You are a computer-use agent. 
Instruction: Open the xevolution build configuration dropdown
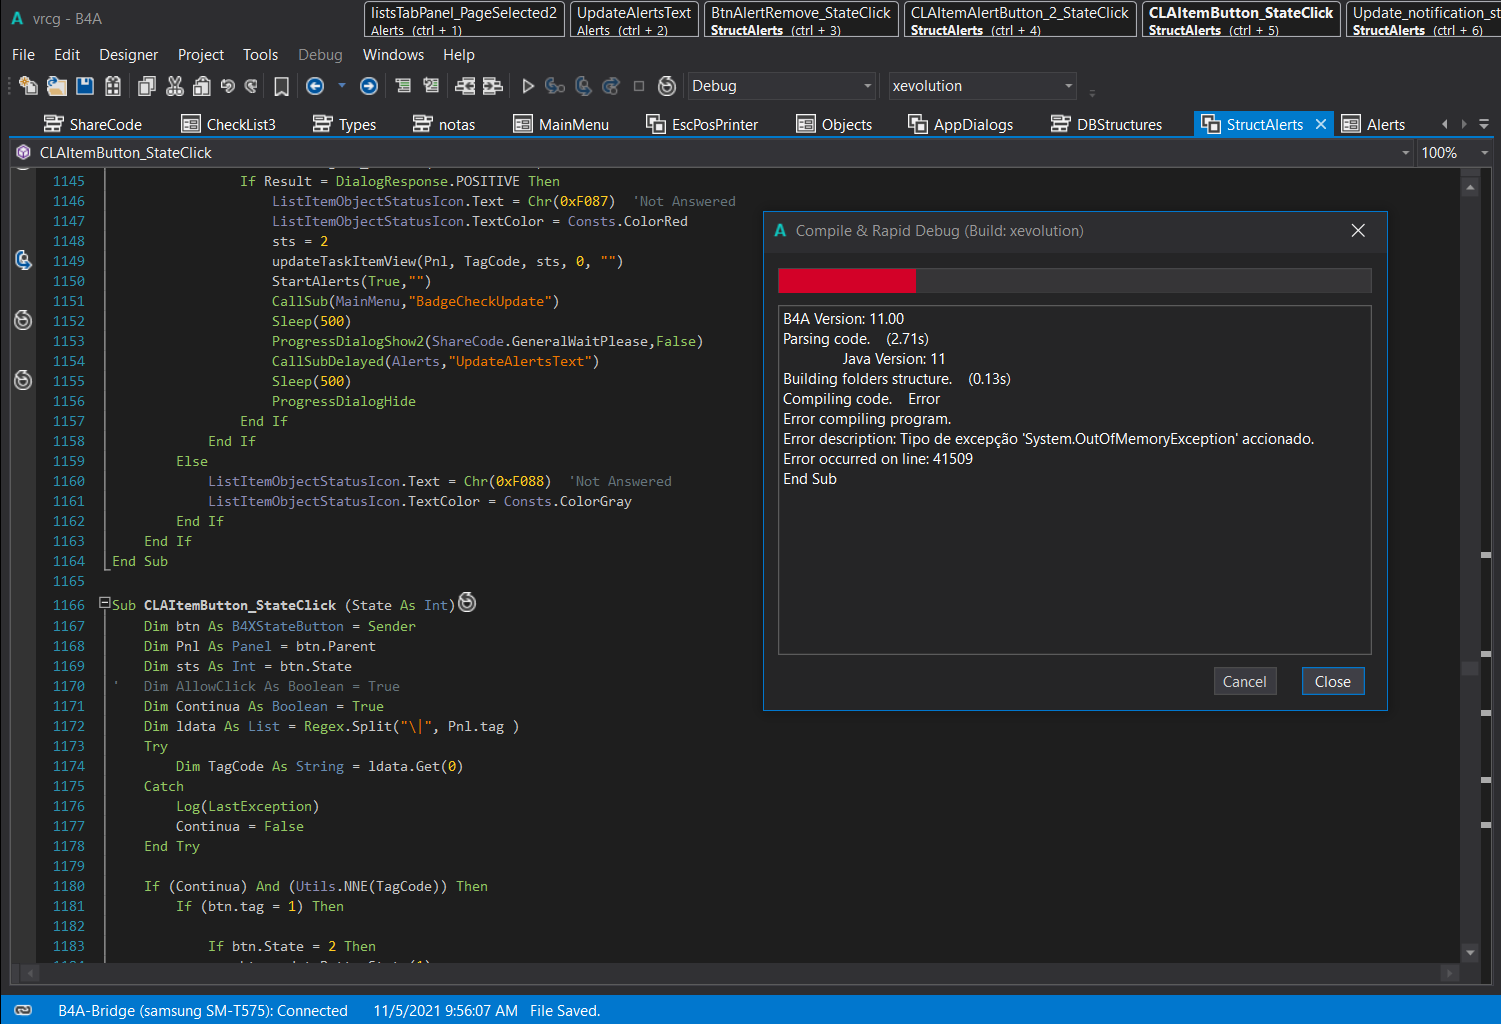click(982, 86)
